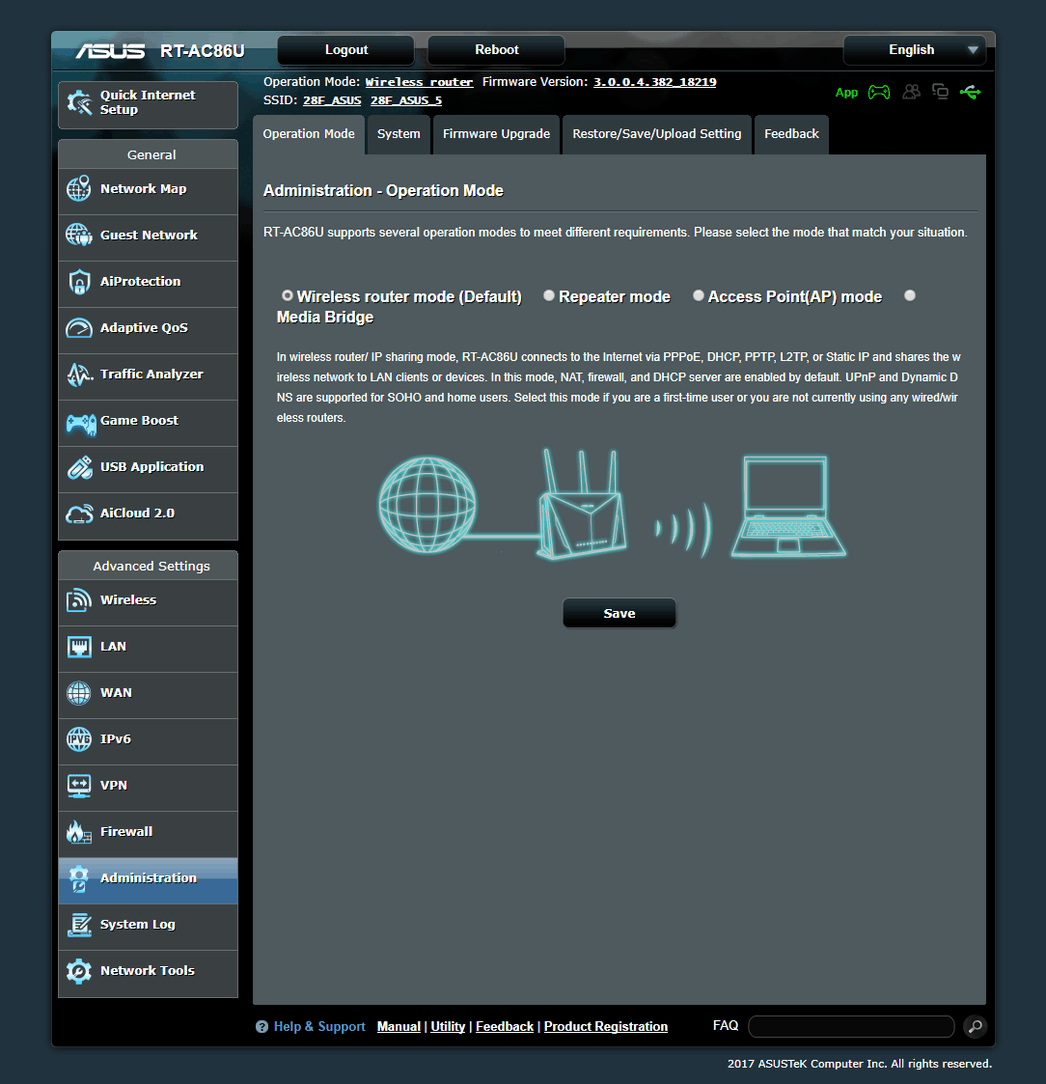
Task: Select Wireless router mode (Default) radio button
Action: [287, 296]
